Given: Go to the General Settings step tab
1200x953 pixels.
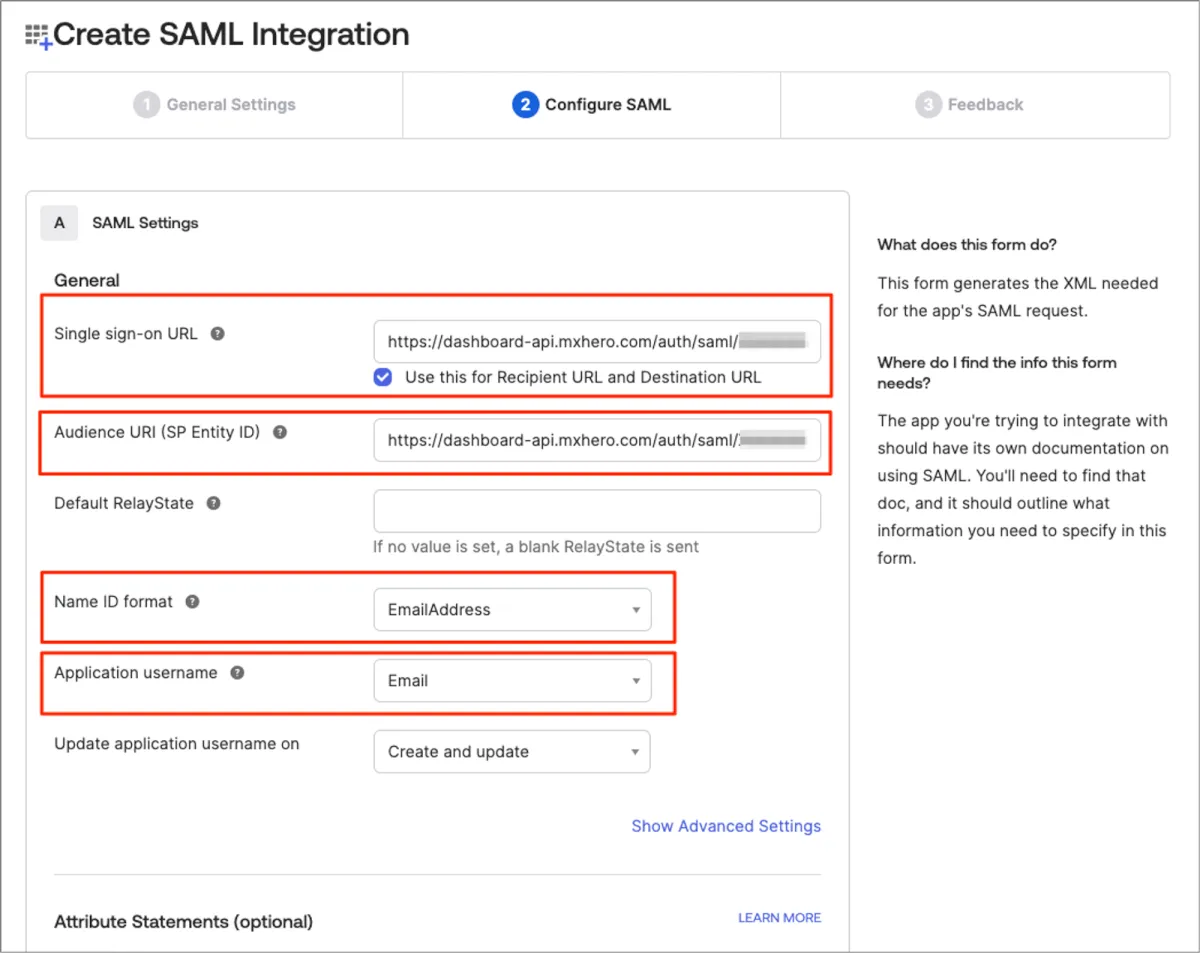Looking at the screenshot, I should (214, 105).
